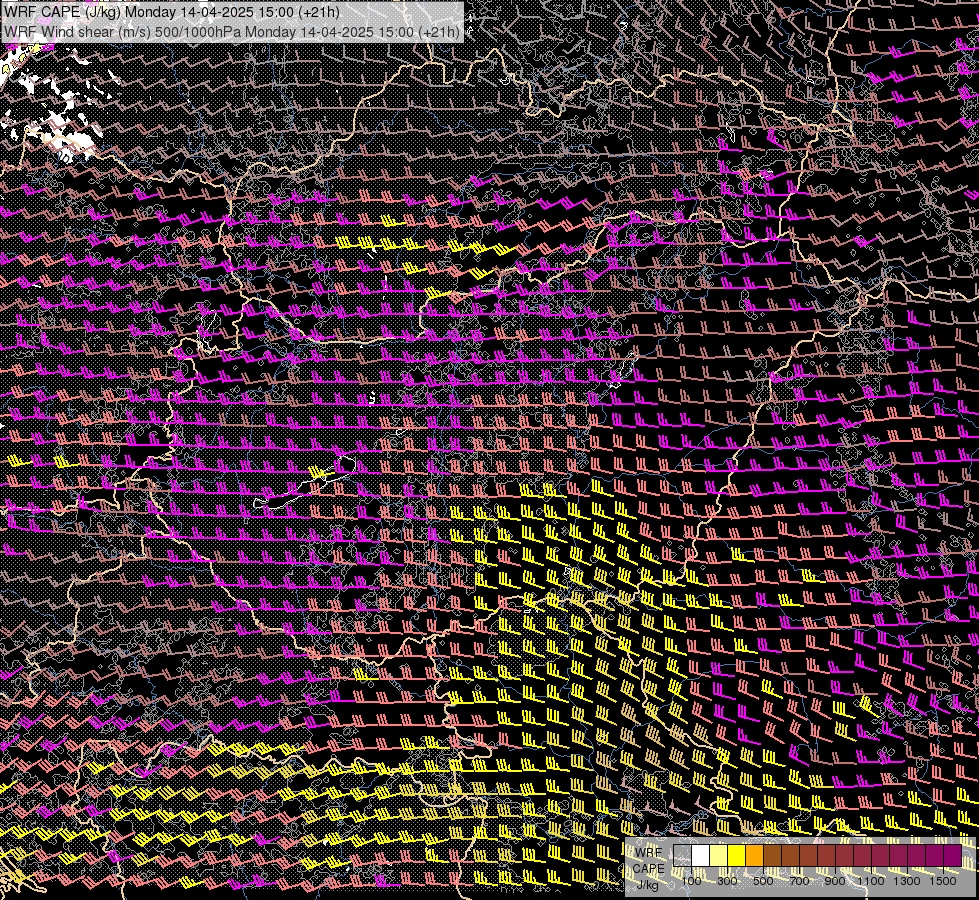Click the 900 legend scale label
Screen dimensions: 979x900
tap(835, 881)
